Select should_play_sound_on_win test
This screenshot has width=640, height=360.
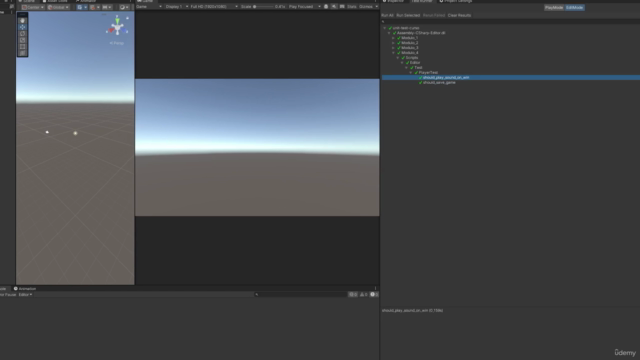pyautogui.click(x=510, y=78)
